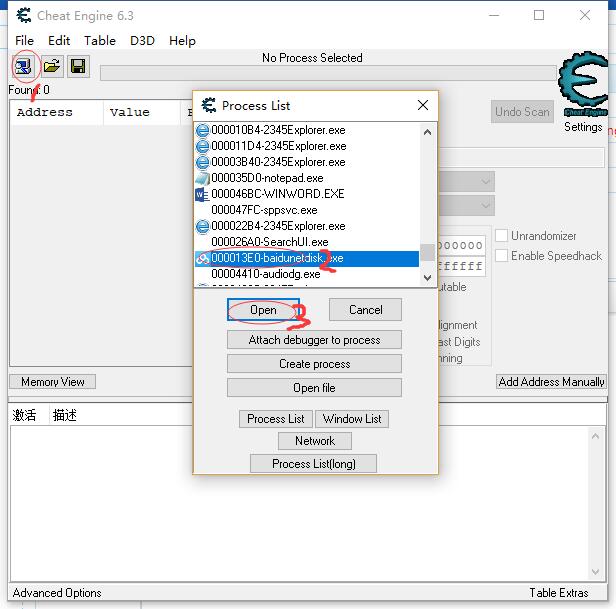Click the Cheat Engine logo Settings icon
Image resolution: width=616 pixels, height=609 pixels.
click(582, 88)
